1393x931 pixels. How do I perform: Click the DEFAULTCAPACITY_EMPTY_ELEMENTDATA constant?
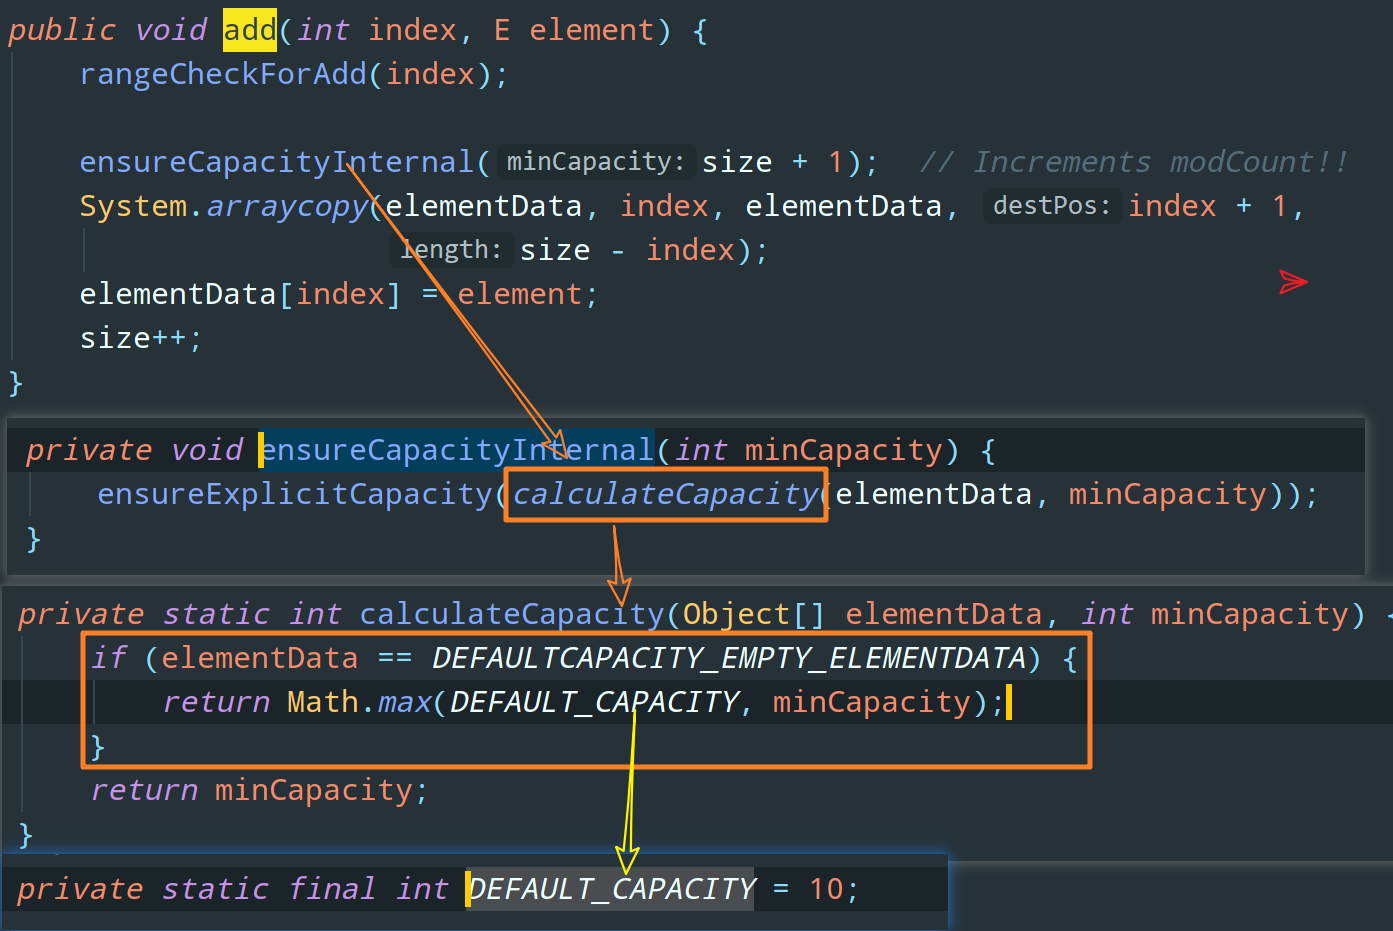[729, 658]
